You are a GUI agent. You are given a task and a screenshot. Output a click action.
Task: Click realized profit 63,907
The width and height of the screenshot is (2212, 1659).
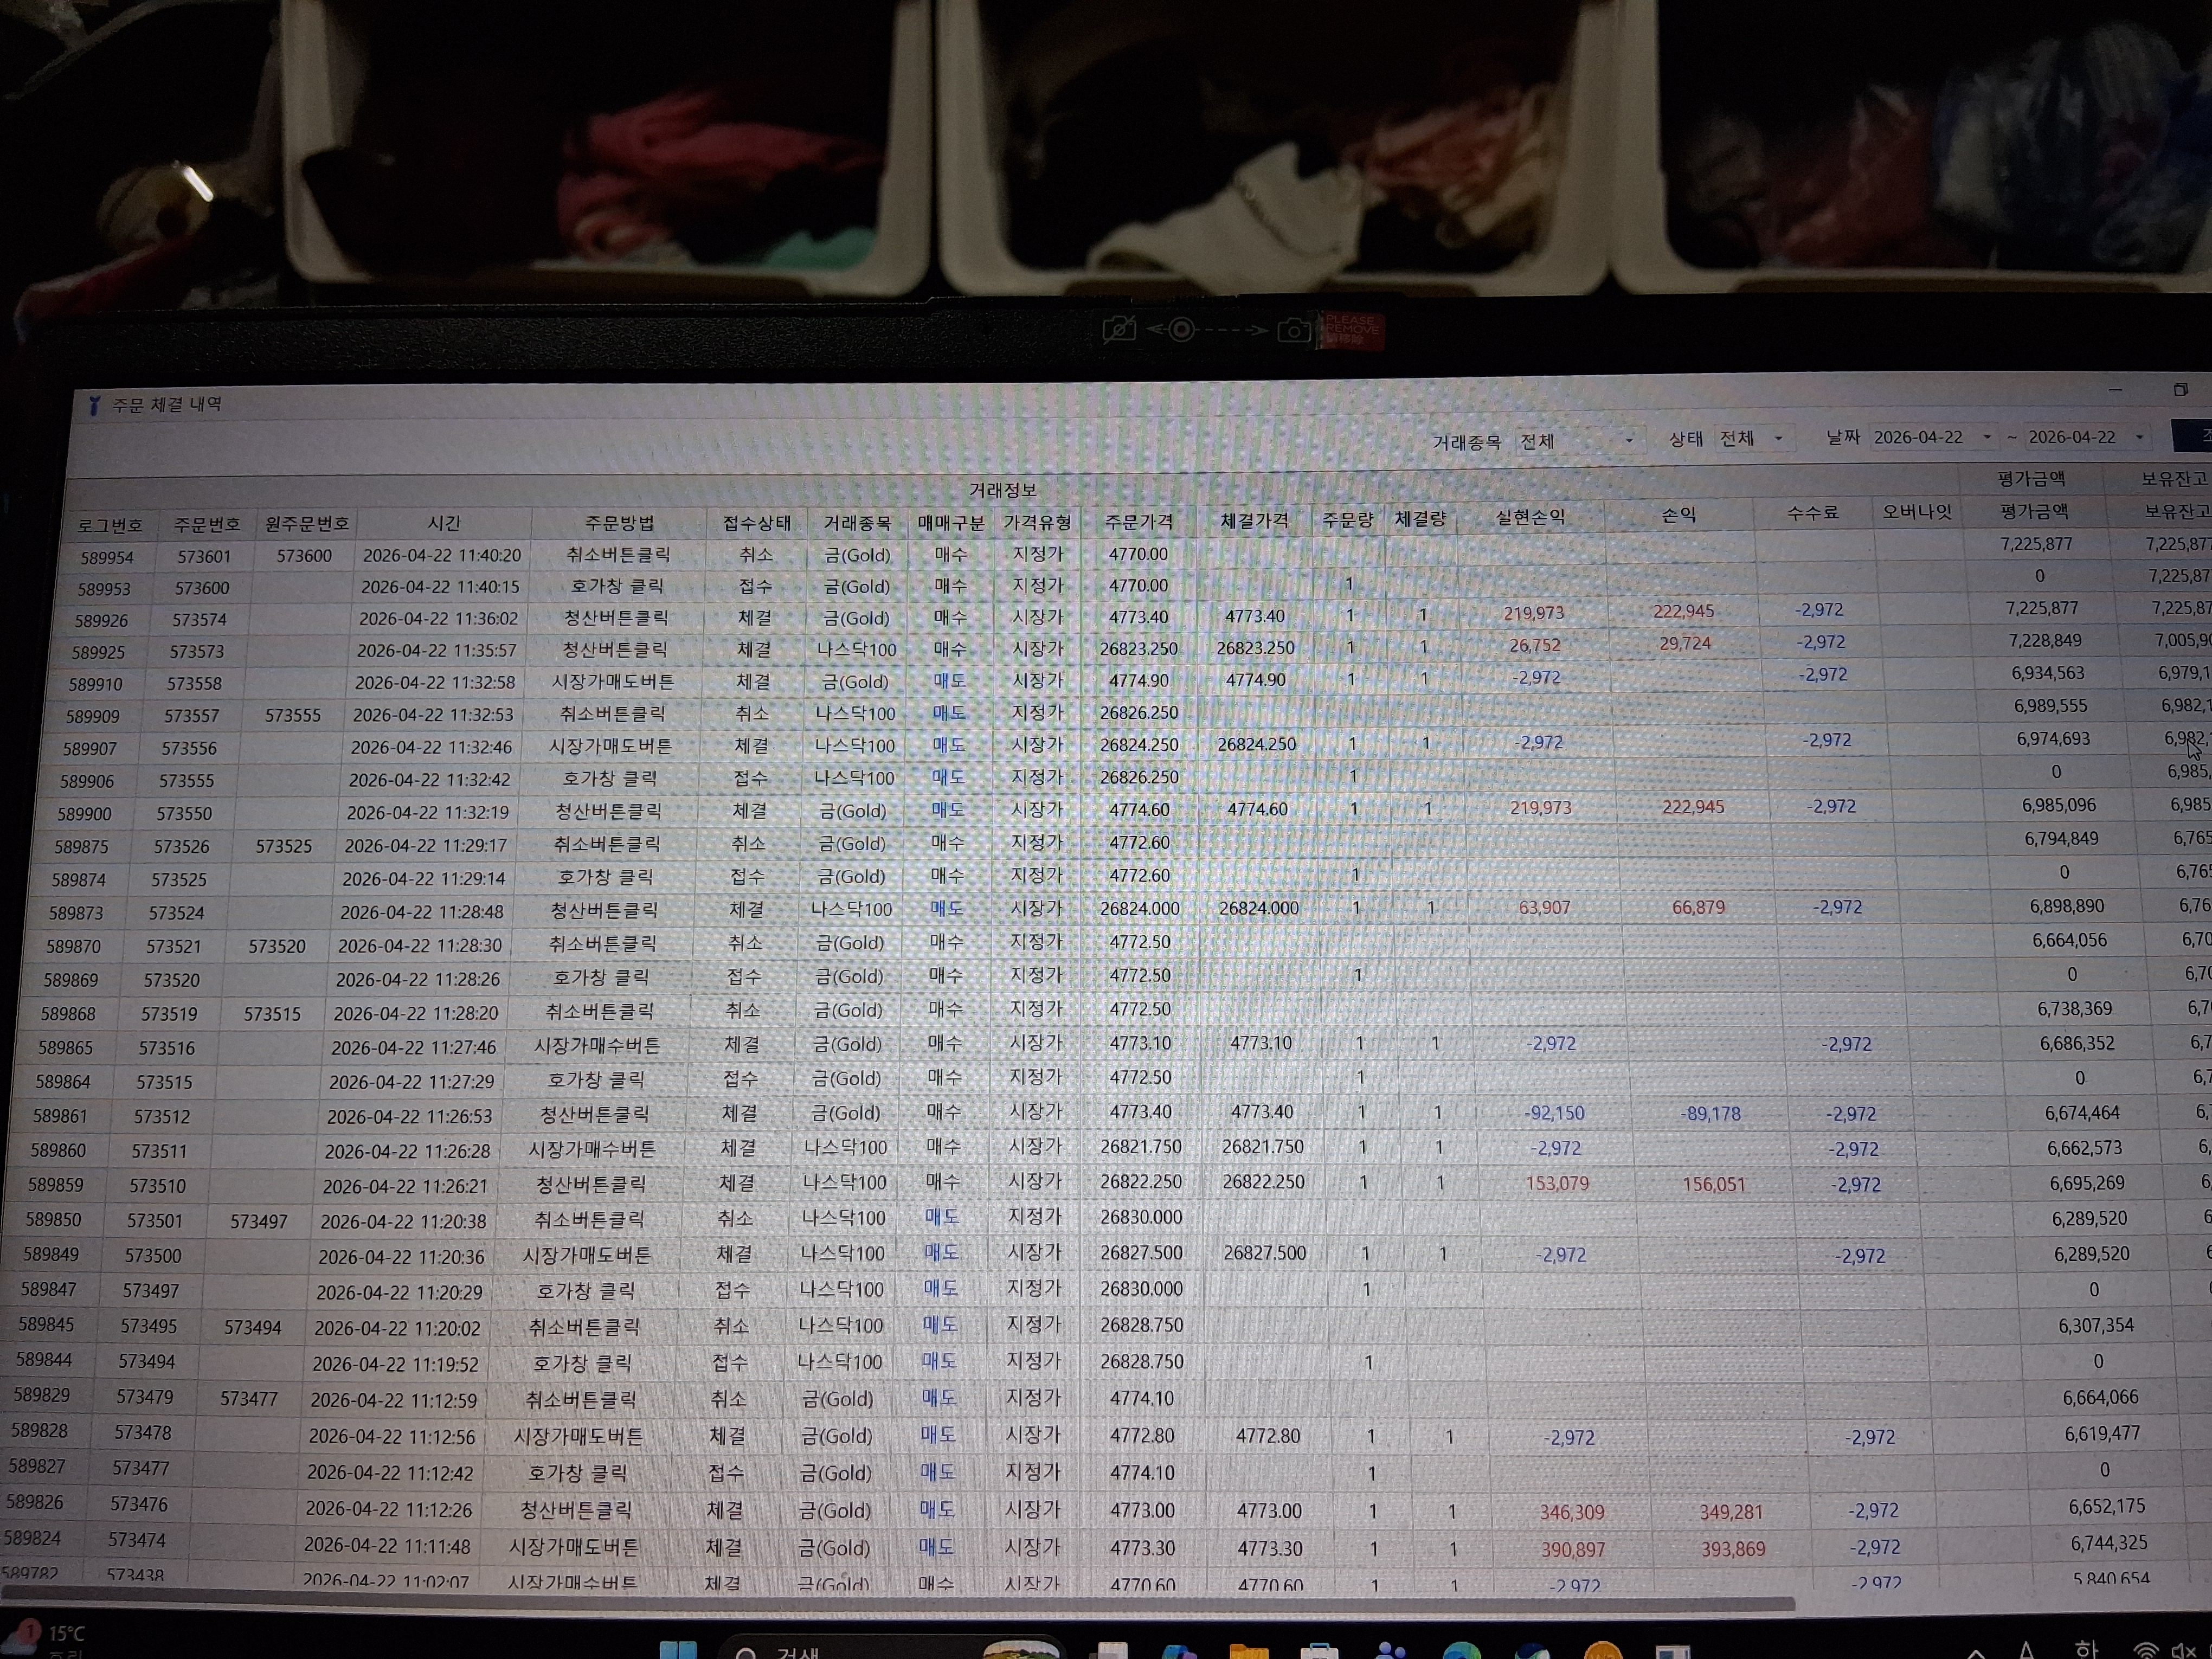tap(1545, 908)
